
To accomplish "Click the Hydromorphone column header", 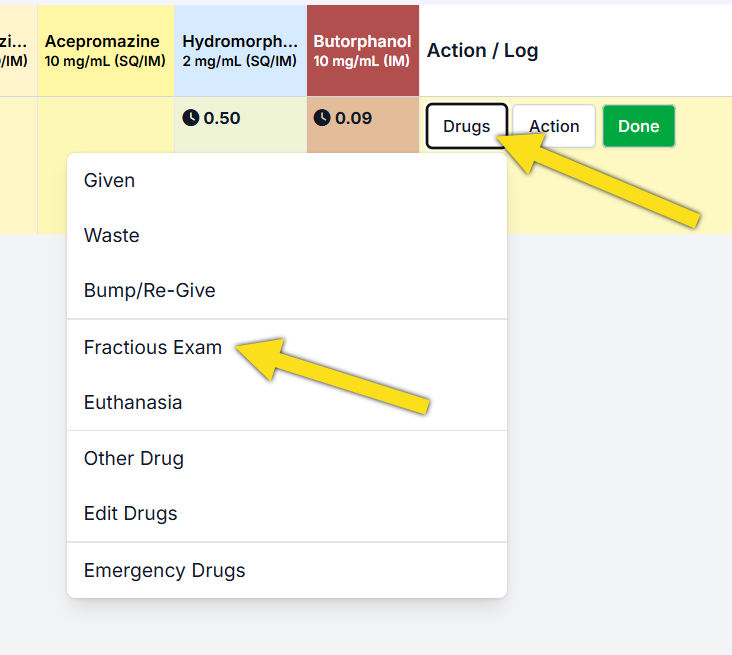I will click(x=240, y=51).
